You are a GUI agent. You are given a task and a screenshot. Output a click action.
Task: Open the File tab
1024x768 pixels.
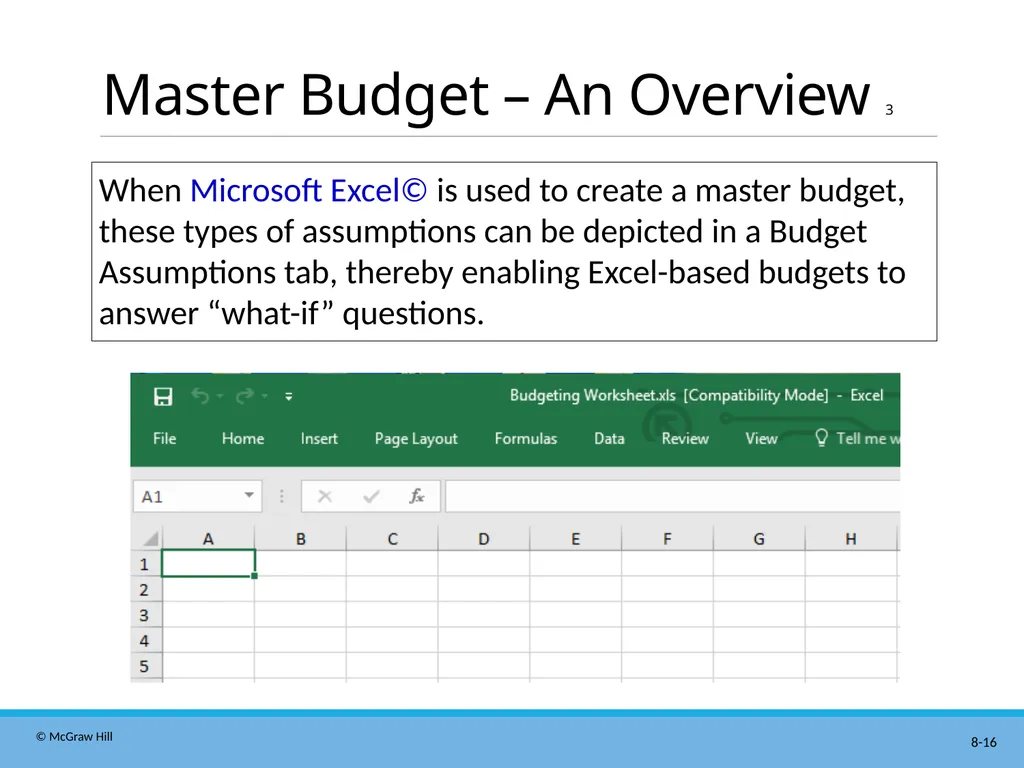(x=165, y=438)
